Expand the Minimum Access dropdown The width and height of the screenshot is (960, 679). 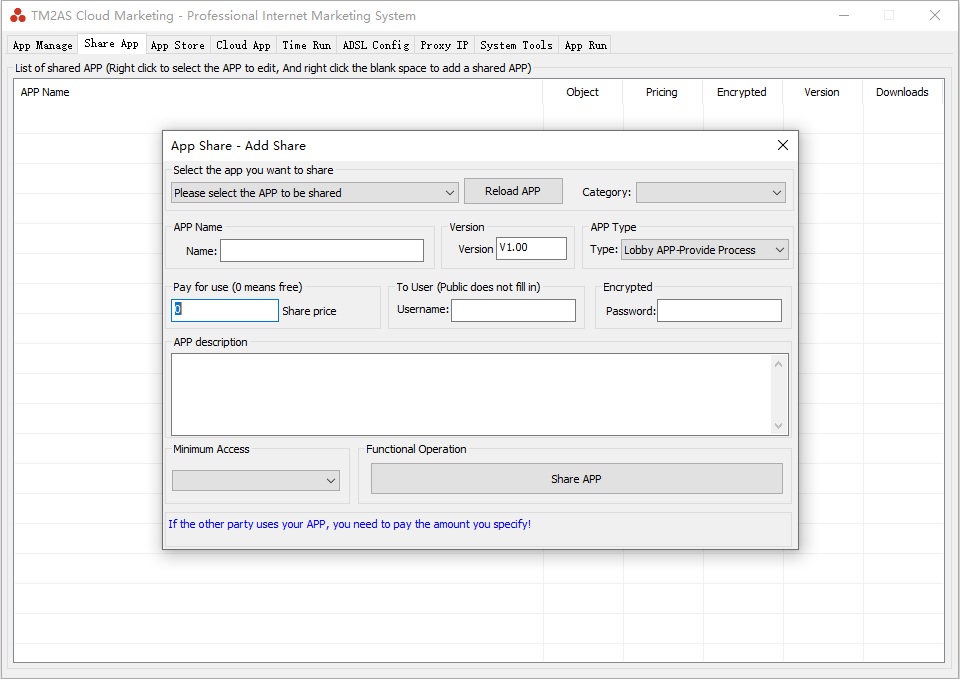coord(256,481)
